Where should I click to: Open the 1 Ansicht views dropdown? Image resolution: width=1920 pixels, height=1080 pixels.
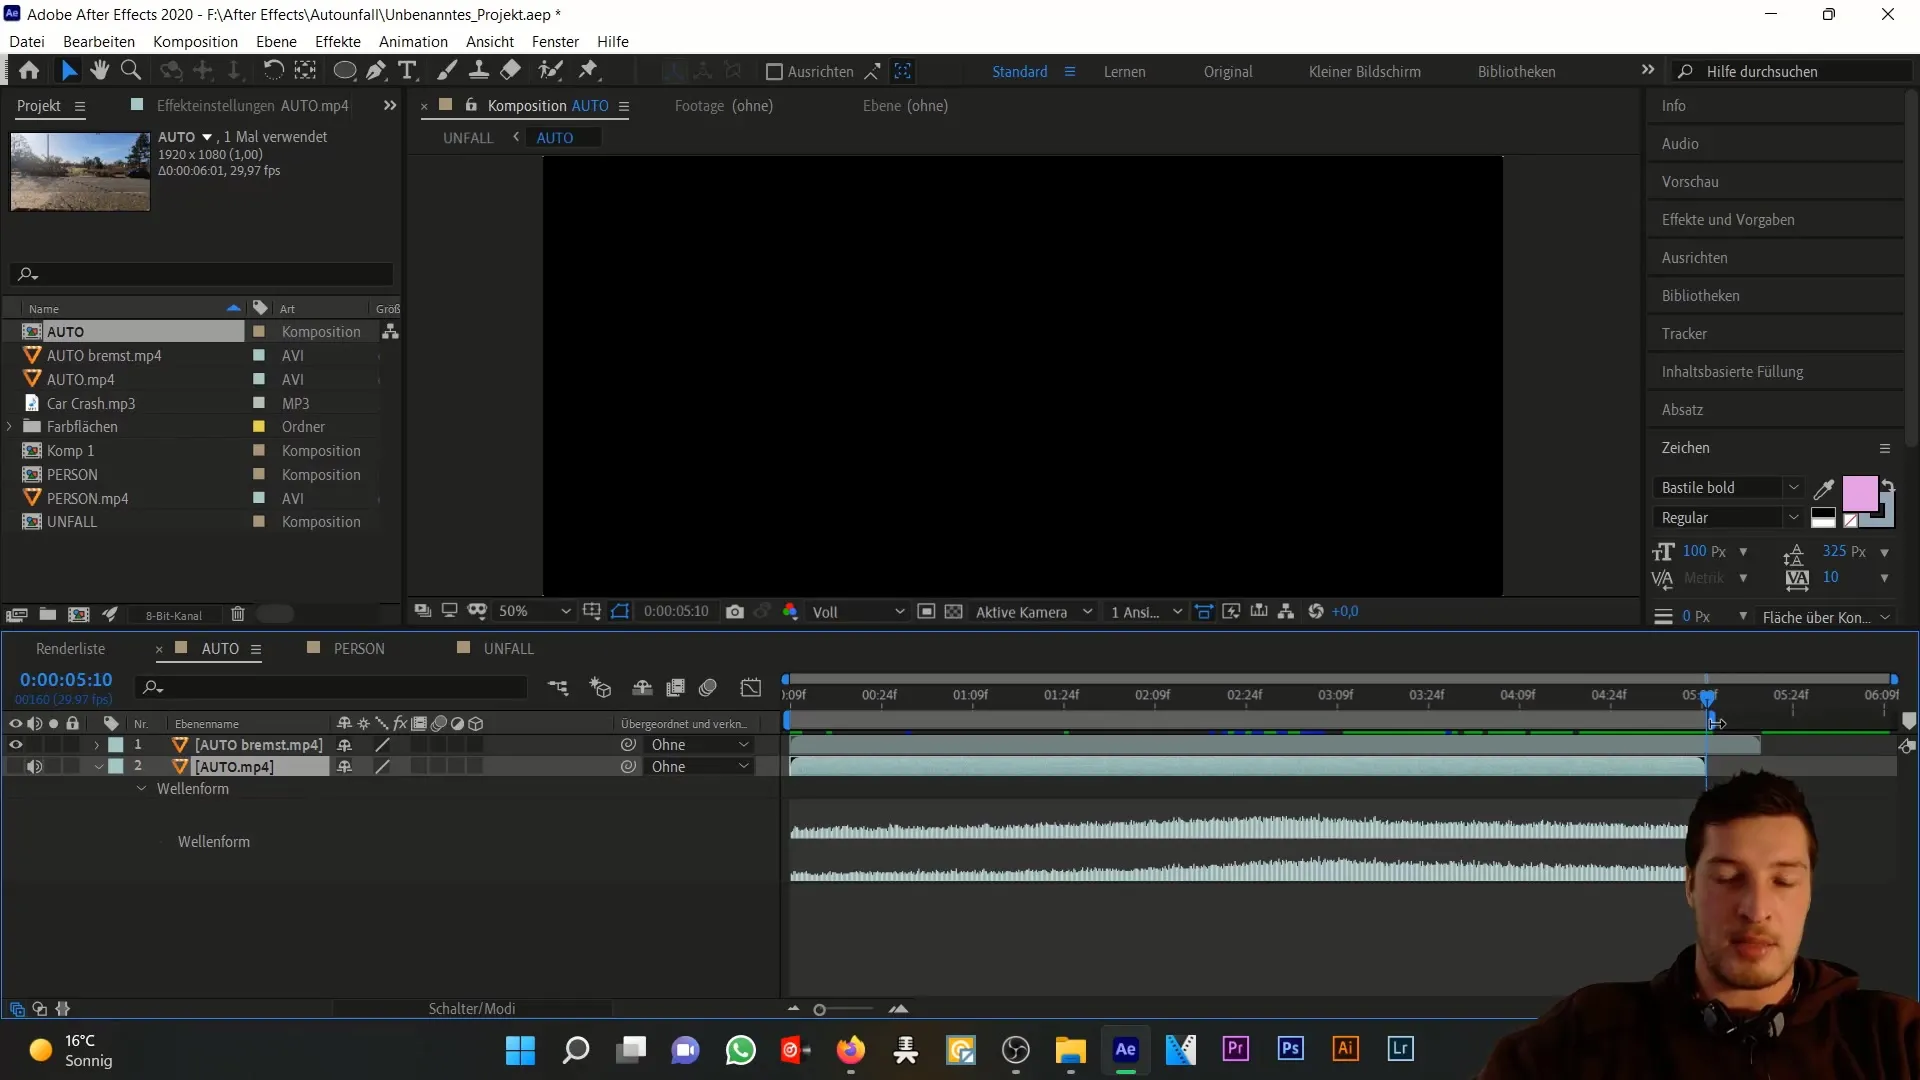tap(1146, 612)
